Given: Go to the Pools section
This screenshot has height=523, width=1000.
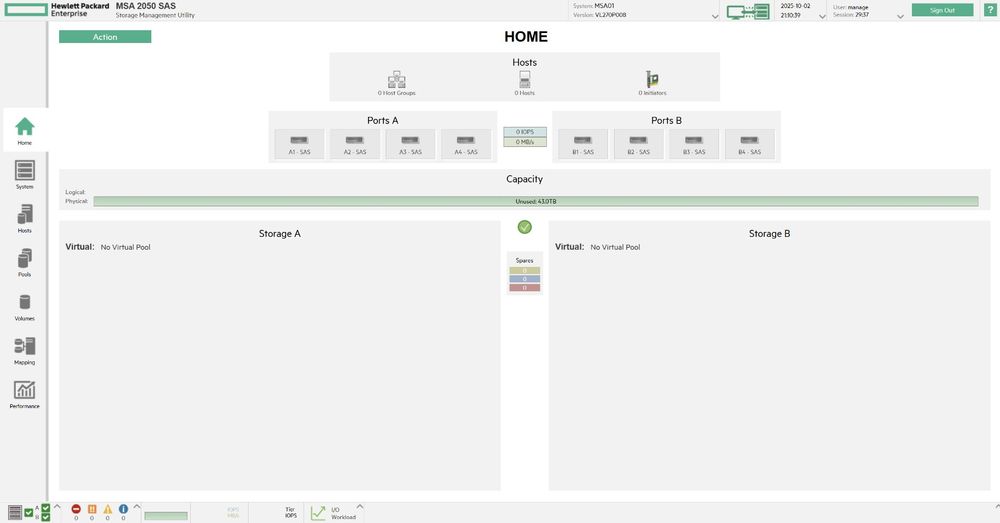Looking at the screenshot, I should click(24, 262).
